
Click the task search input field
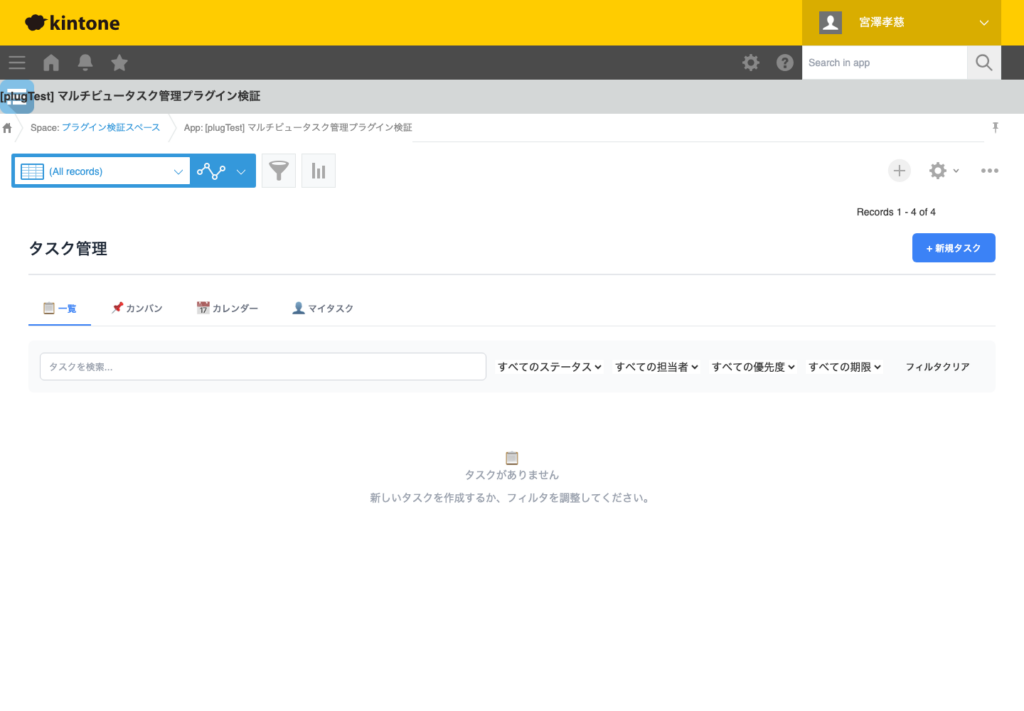tap(262, 366)
